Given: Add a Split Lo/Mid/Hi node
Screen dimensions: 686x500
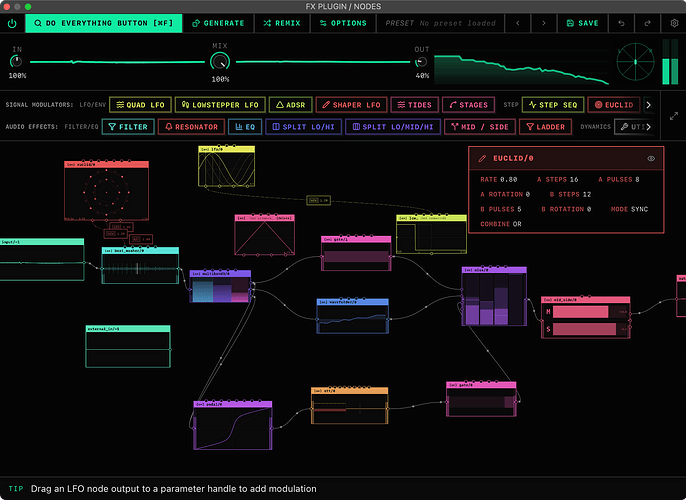Looking at the screenshot, I should pyautogui.click(x=393, y=127).
